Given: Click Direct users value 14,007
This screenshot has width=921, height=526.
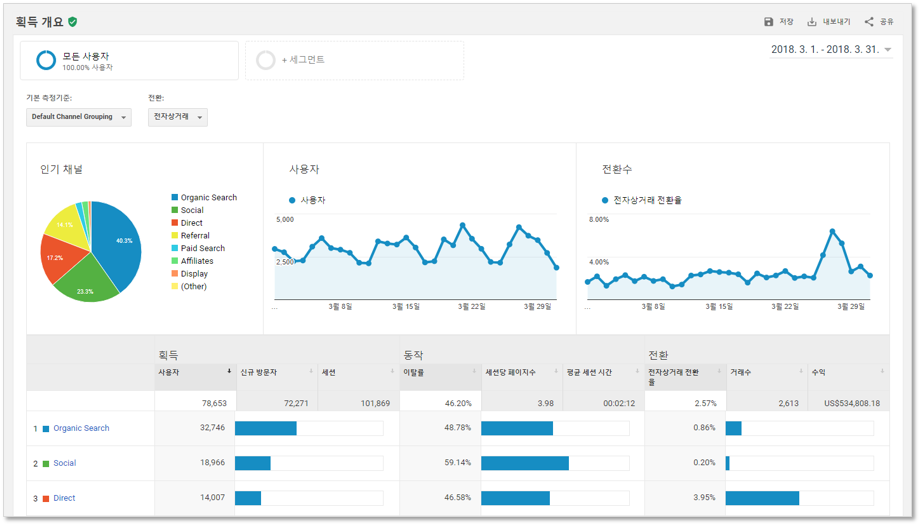Looking at the screenshot, I should click(x=213, y=498).
